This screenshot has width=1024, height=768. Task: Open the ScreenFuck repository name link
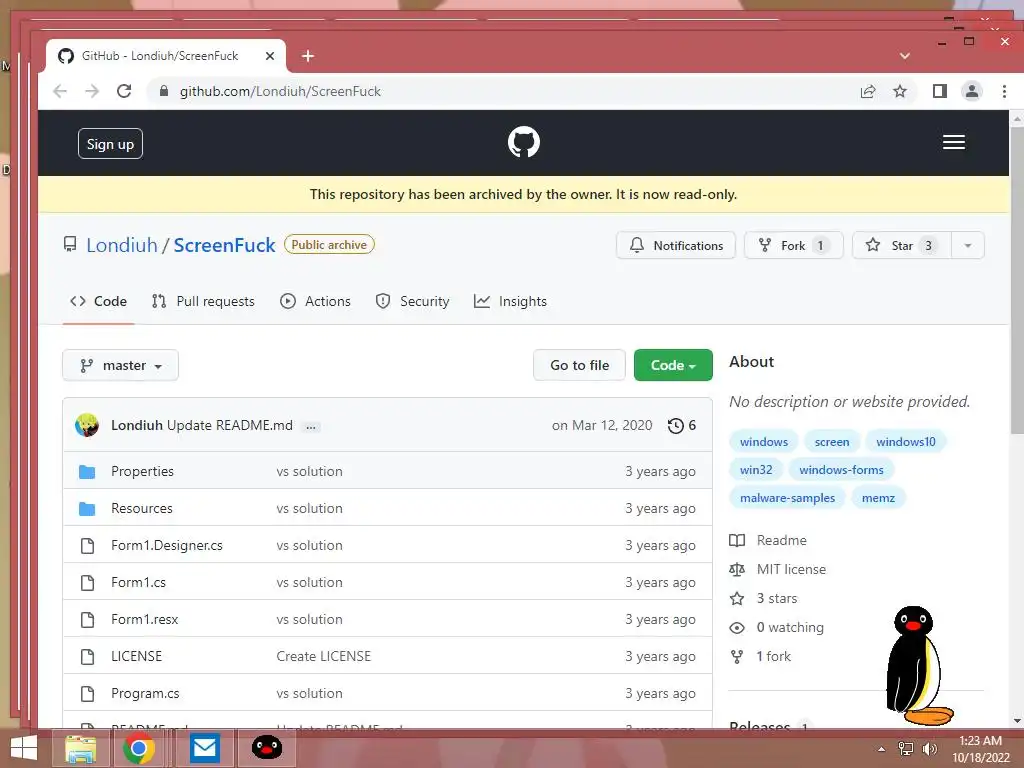[224, 246]
